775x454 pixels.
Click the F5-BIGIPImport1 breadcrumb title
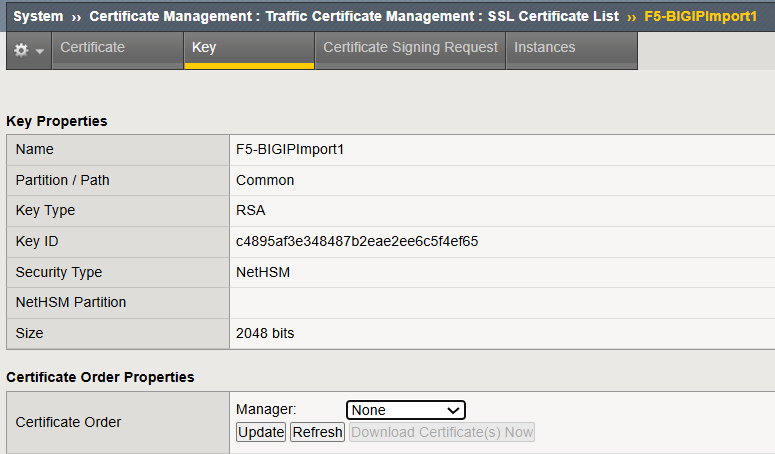click(x=700, y=16)
